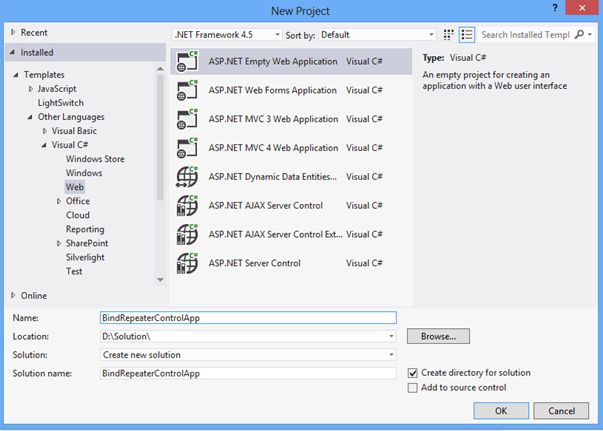Select the Cloud template category
Viewport: 603px width, 431px height.
(78, 215)
